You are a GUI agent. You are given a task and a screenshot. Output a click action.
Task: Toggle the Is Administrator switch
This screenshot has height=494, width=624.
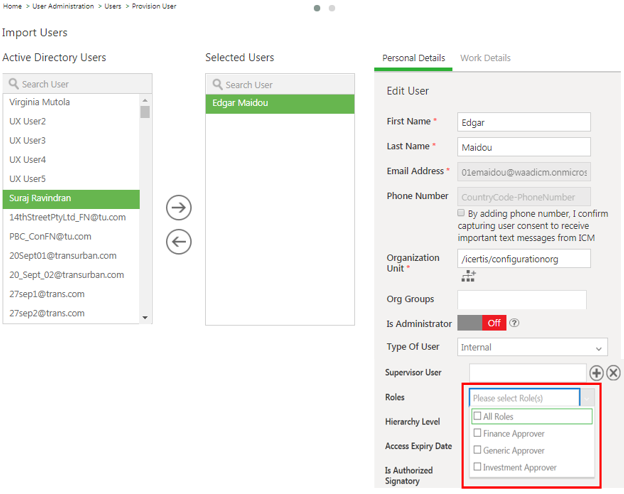(x=481, y=323)
